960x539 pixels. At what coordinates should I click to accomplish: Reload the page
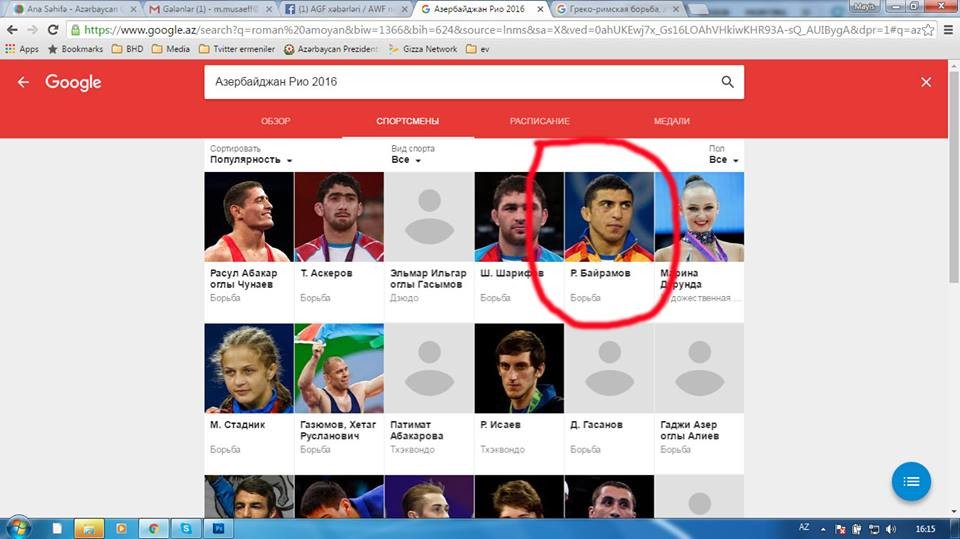pyautogui.click(x=53, y=29)
